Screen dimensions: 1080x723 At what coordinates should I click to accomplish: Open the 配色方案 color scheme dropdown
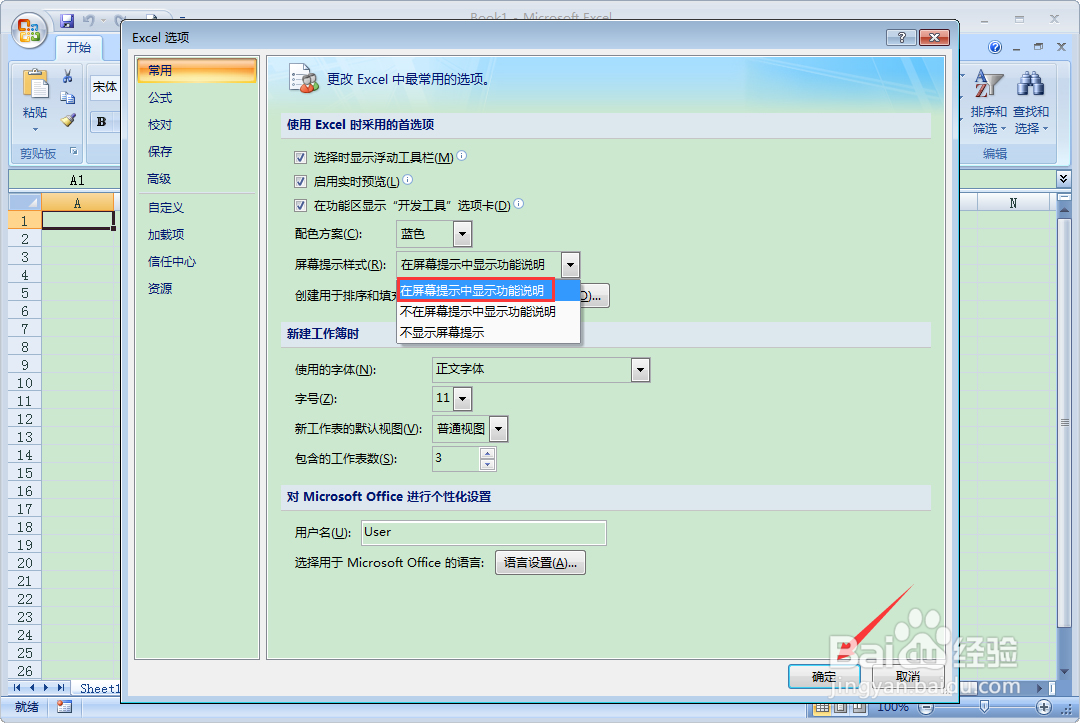pyautogui.click(x=461, y=233)
